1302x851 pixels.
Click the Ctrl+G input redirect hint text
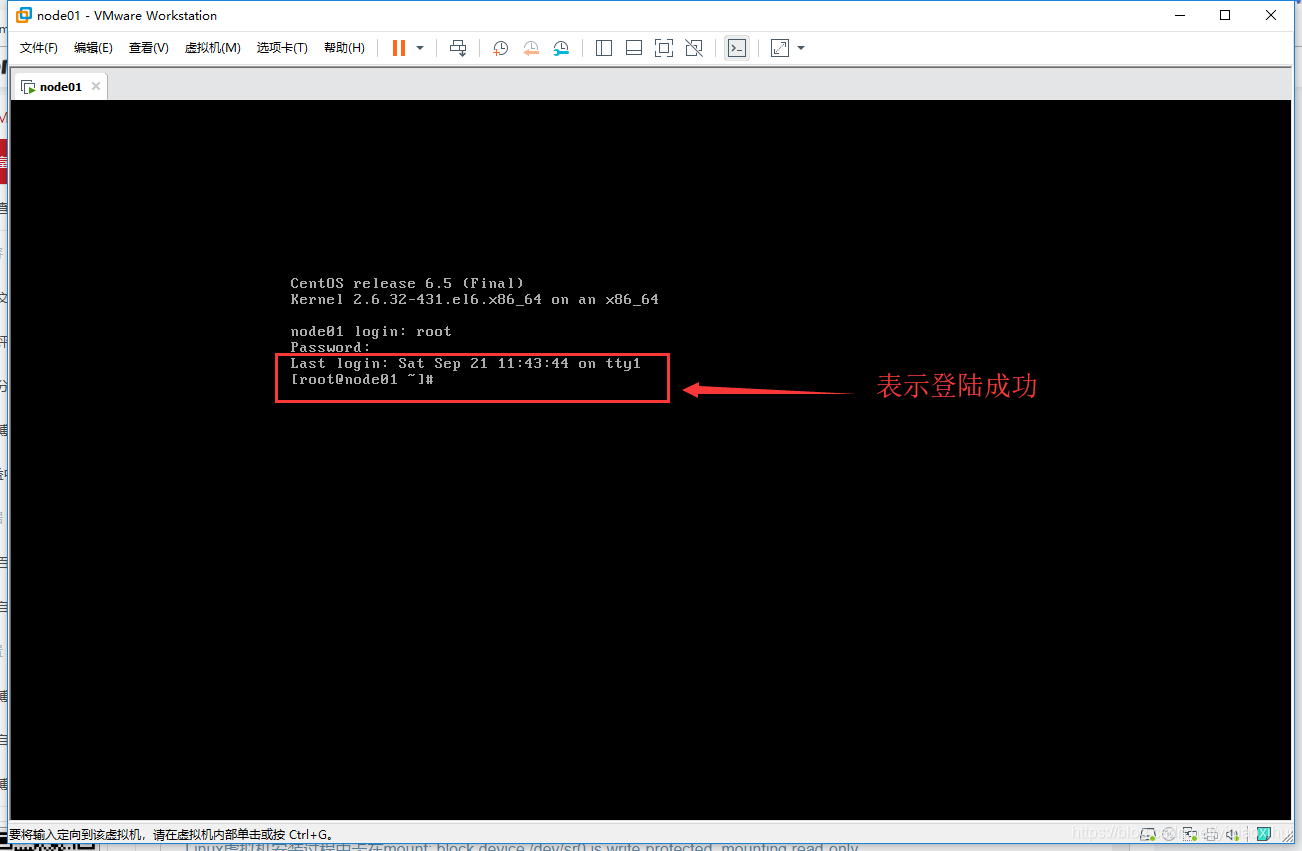(170, 834)
